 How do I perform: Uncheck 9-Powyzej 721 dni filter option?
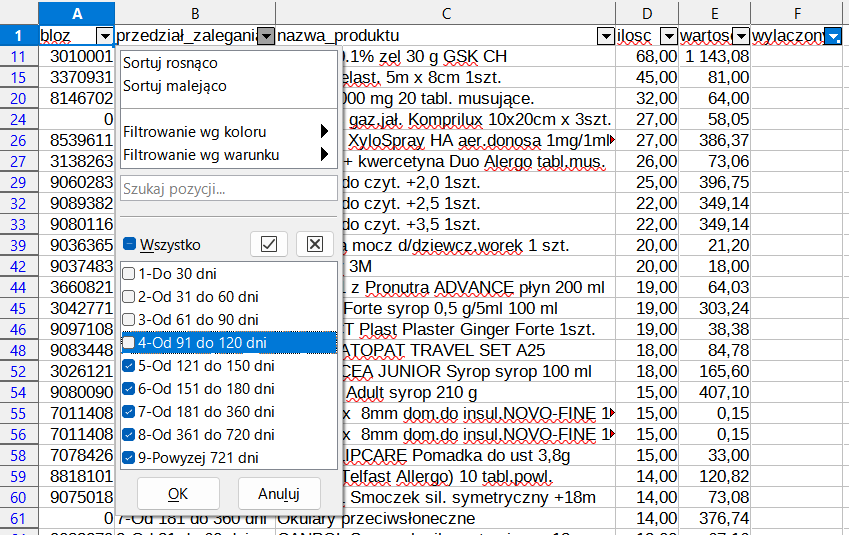pyautogui.click(x=129, y=458)
